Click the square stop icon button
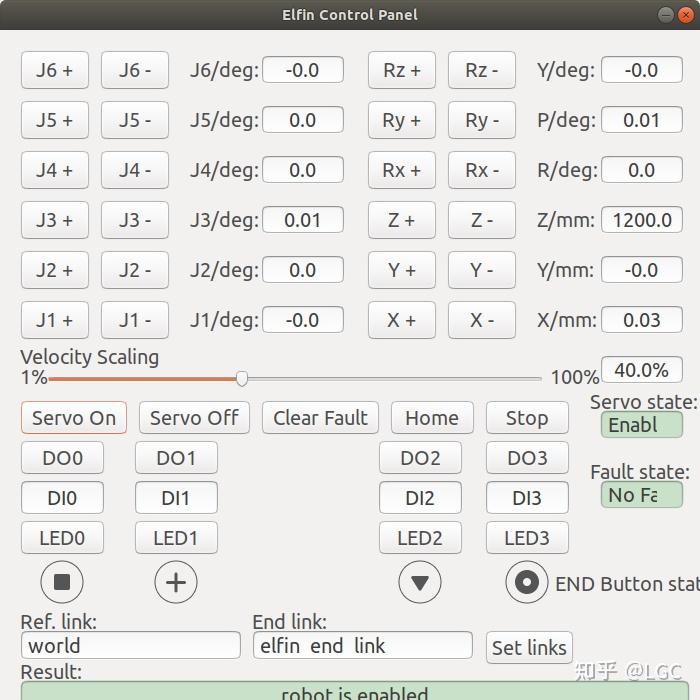The height and width of the screenshot is (700, 700). (x=62, y=582)
